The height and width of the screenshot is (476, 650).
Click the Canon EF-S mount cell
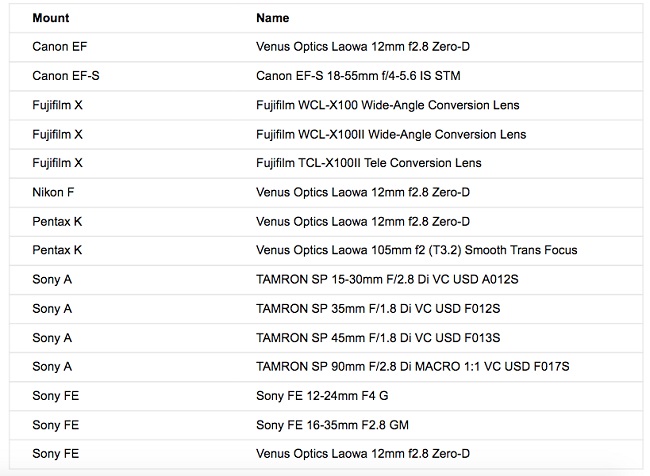pos(66,76)
